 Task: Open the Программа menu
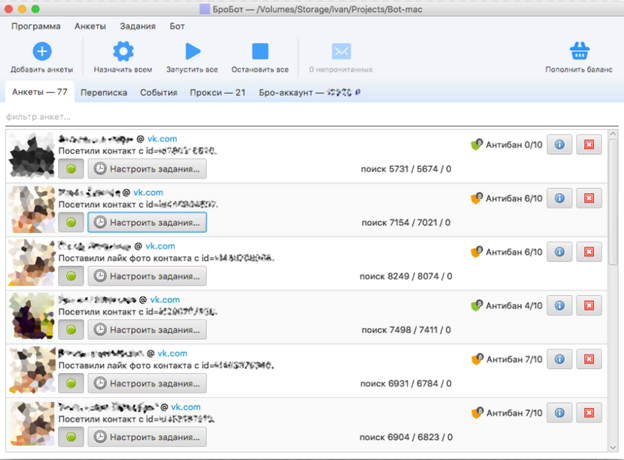click(x=36, y=26)
